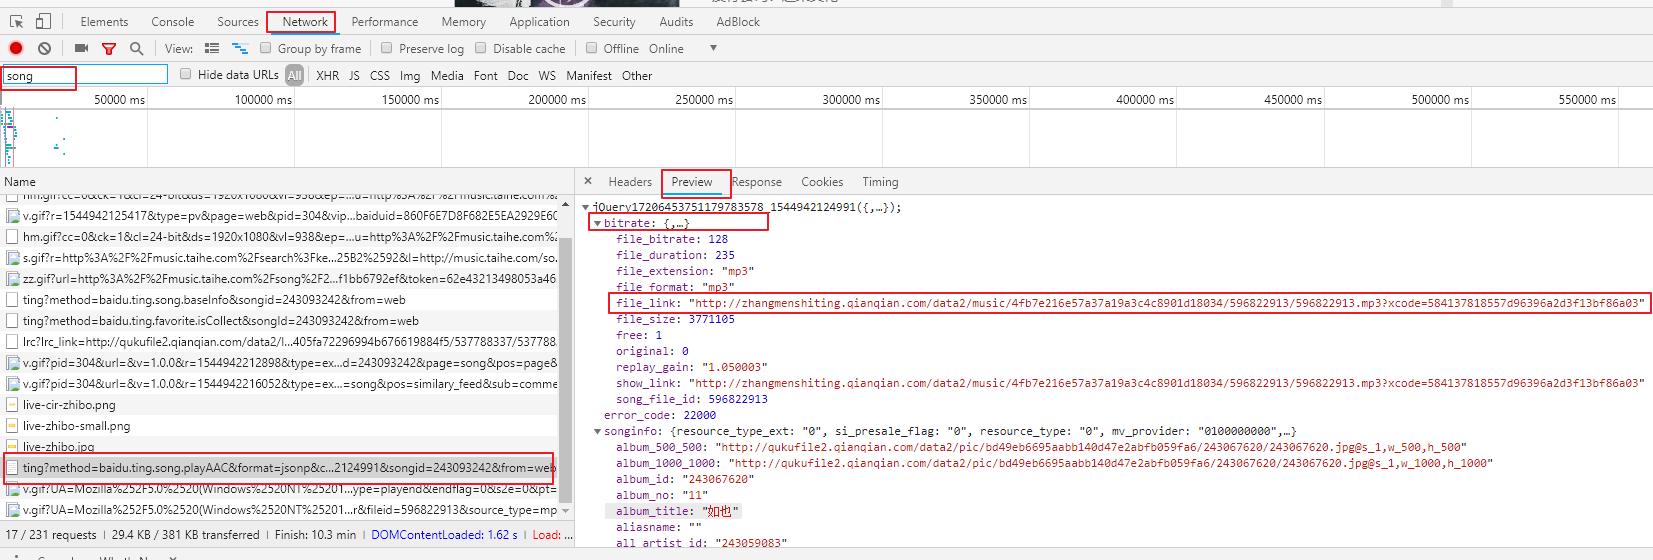
Task: Enable Preserve log checkbox
Action: pos(387,48)
